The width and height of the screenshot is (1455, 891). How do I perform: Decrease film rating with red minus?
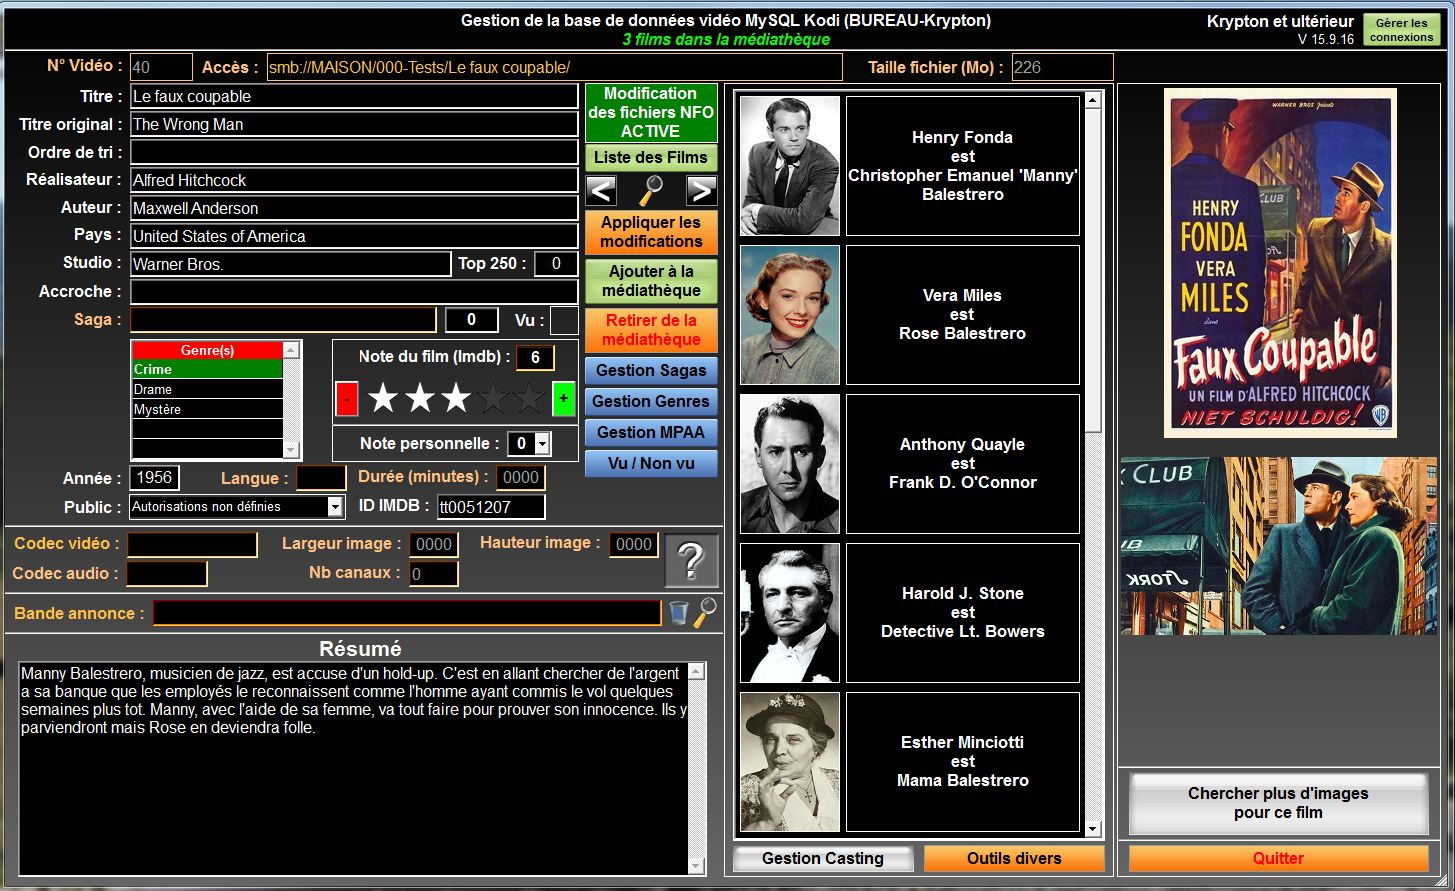346,399
